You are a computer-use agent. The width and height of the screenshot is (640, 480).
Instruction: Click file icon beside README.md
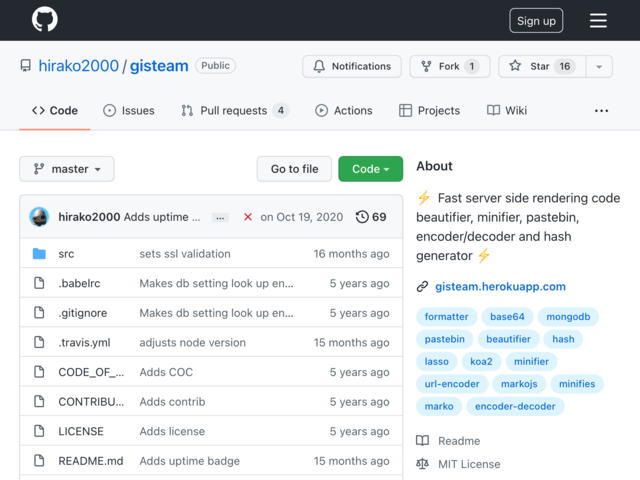tap(39, 460)
